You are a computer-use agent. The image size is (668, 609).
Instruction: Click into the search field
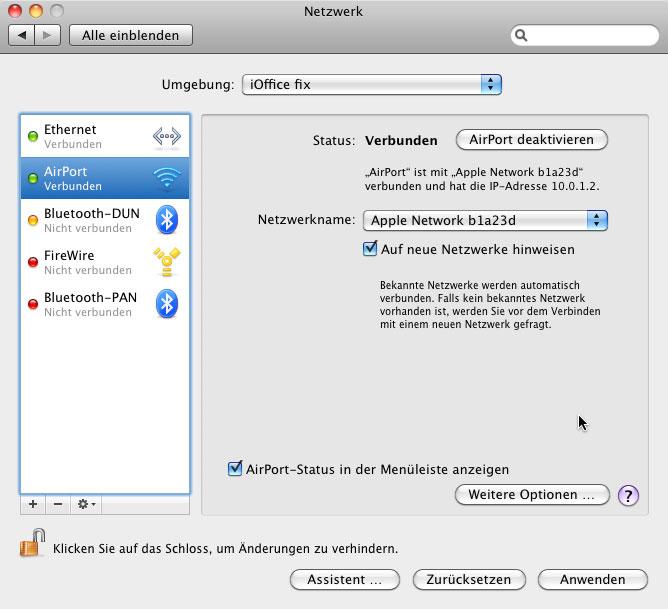(584, 35)
